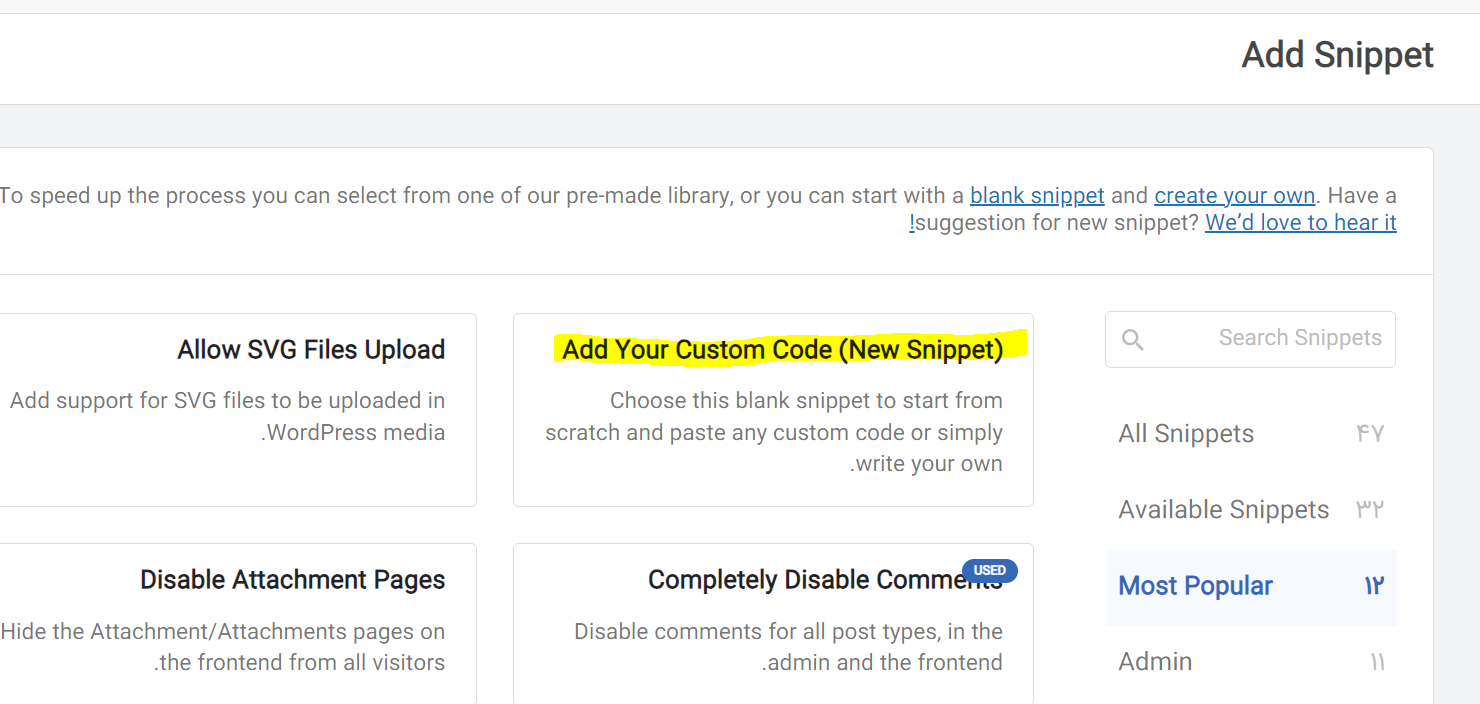The image size is (1480, 704).
Task: Select the All Snippets category
Action: (x=1251, y=434)
